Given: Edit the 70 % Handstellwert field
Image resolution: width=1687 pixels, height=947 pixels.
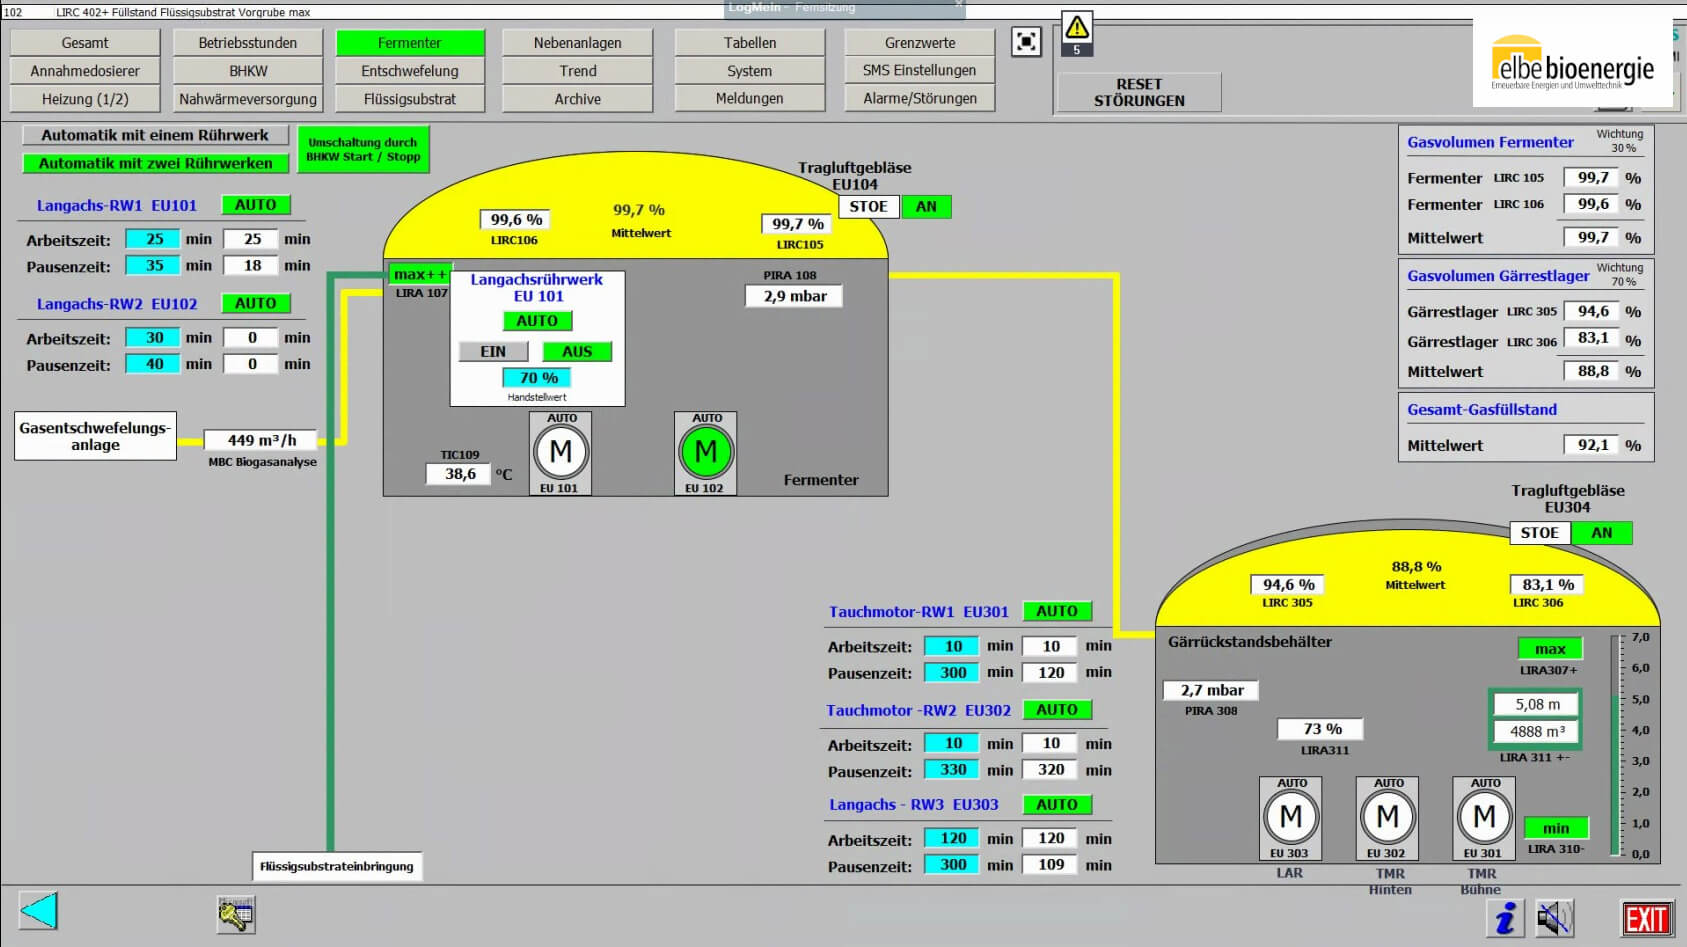Looking at the screenshot, I should click(537, 378).
